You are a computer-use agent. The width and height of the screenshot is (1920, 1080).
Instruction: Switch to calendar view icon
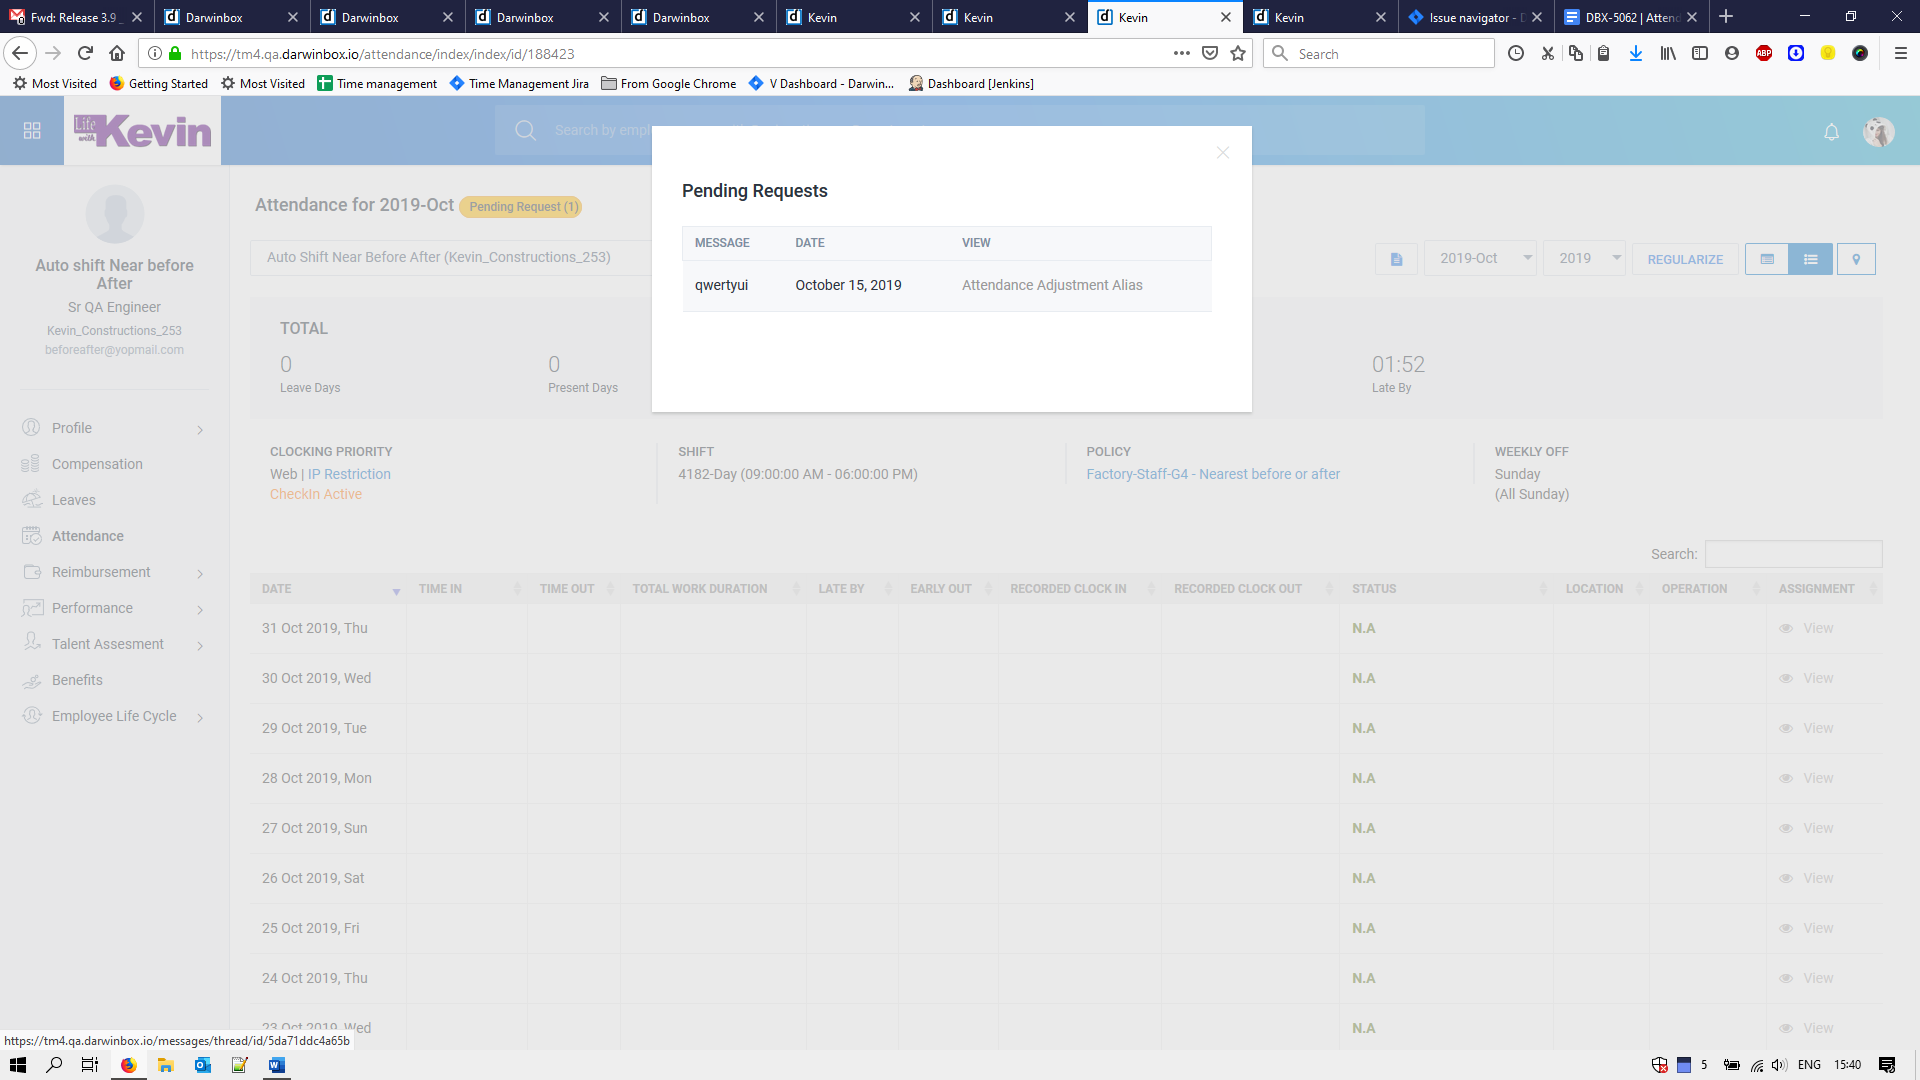point(1767,259)
